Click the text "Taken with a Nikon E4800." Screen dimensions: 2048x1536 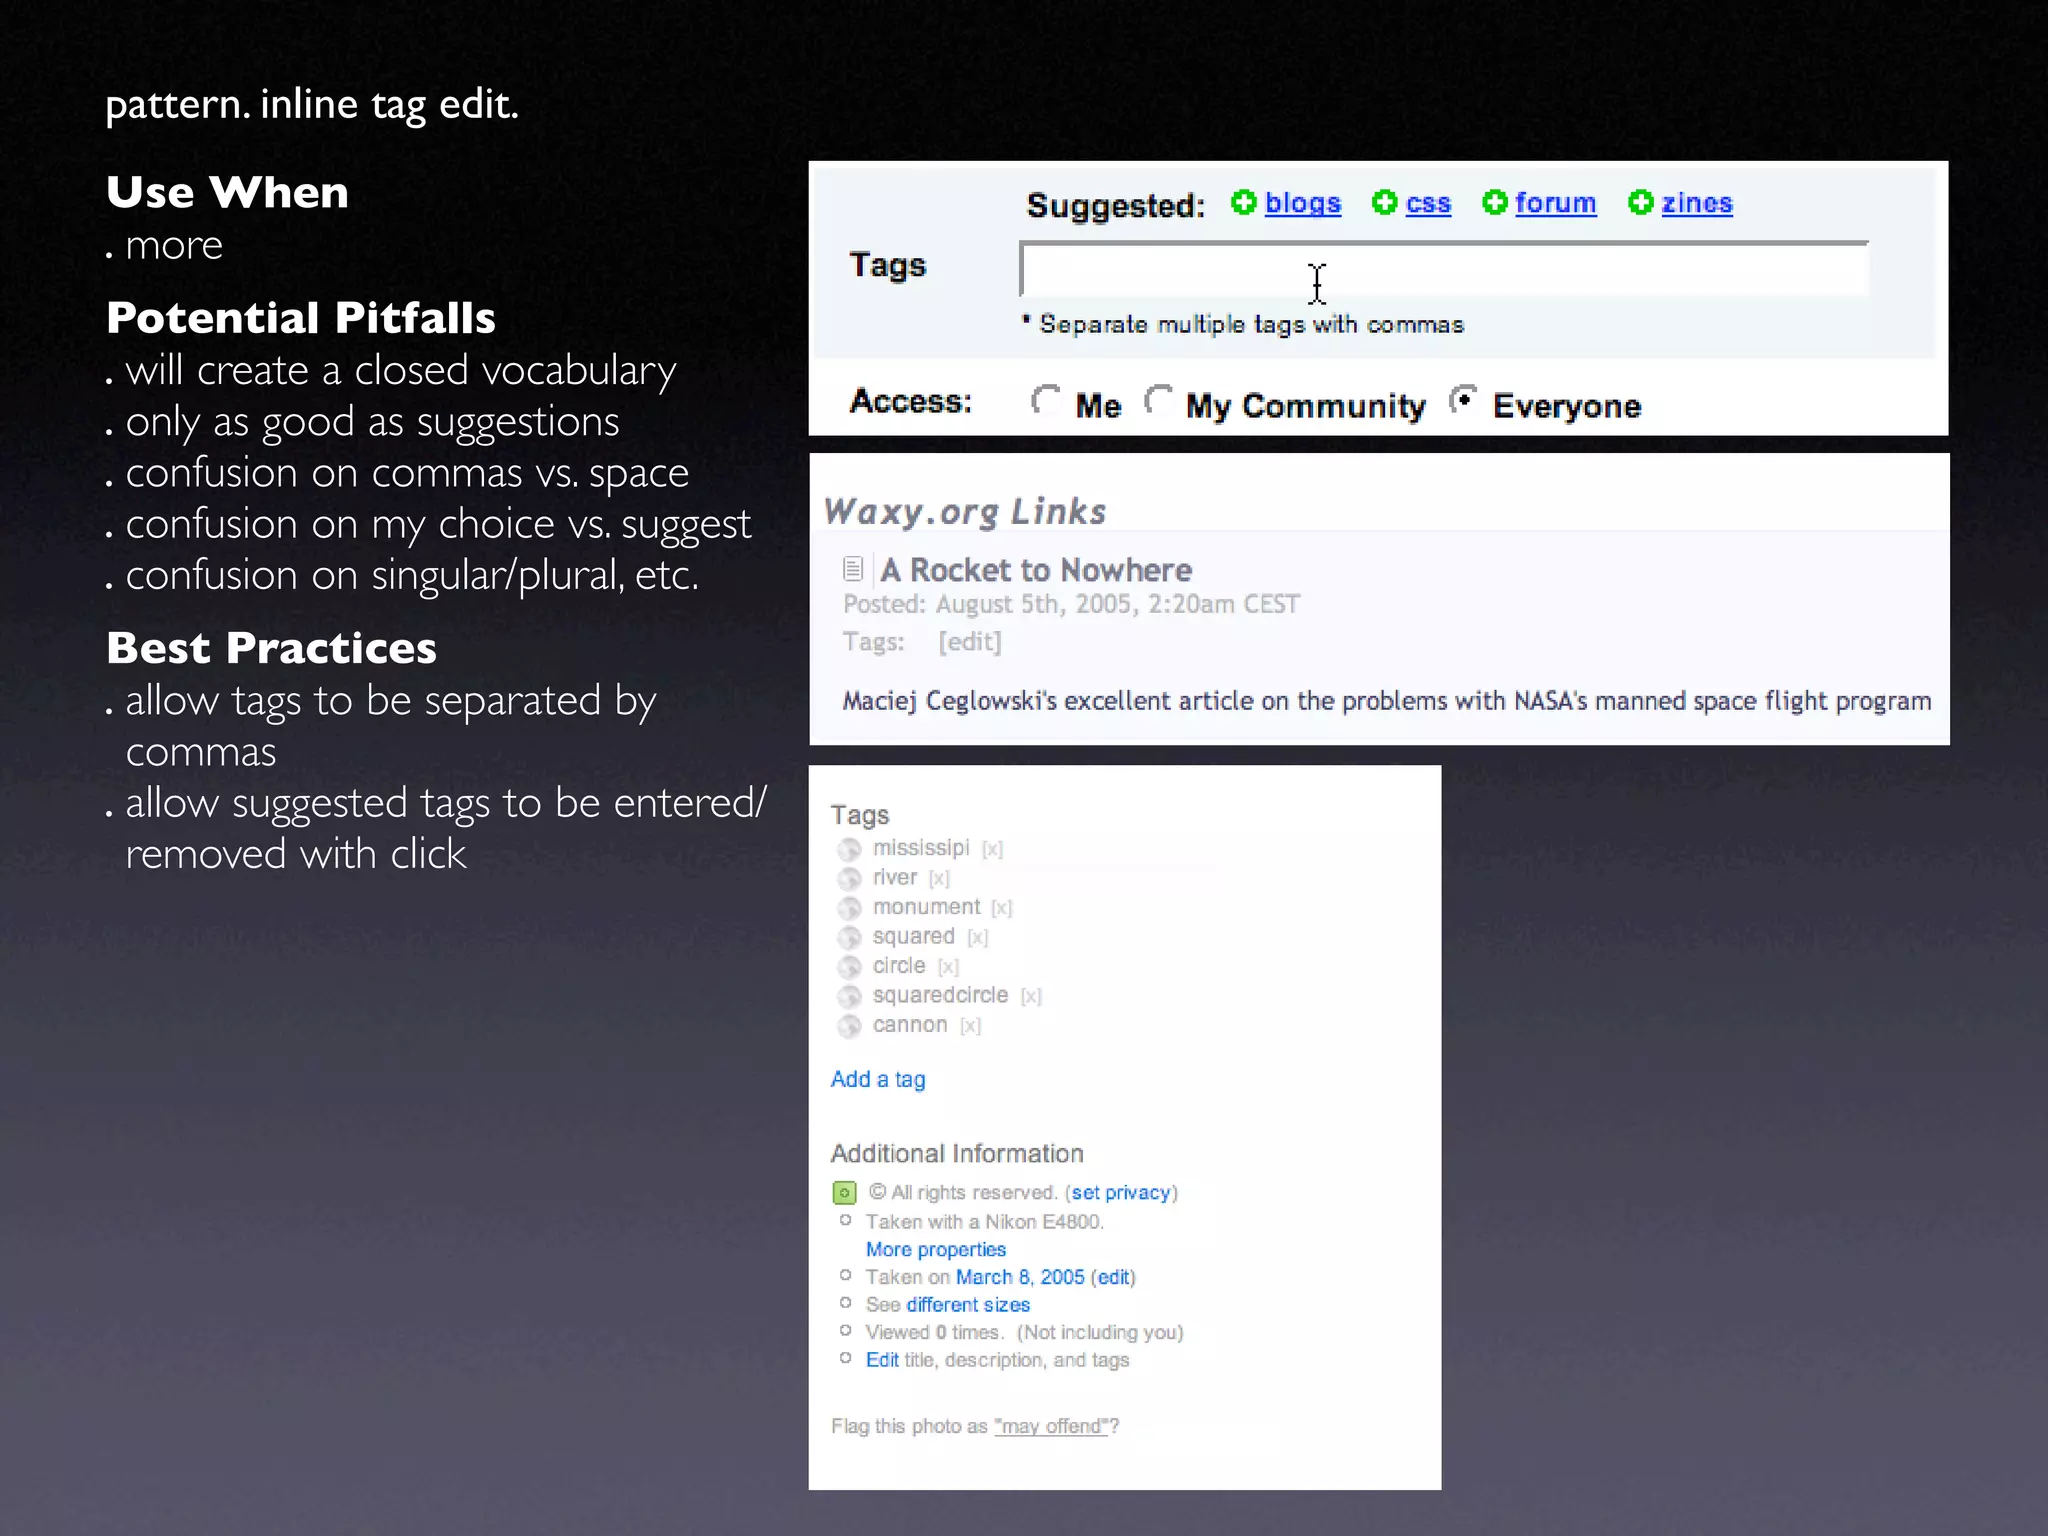(x=985, y=1222)
